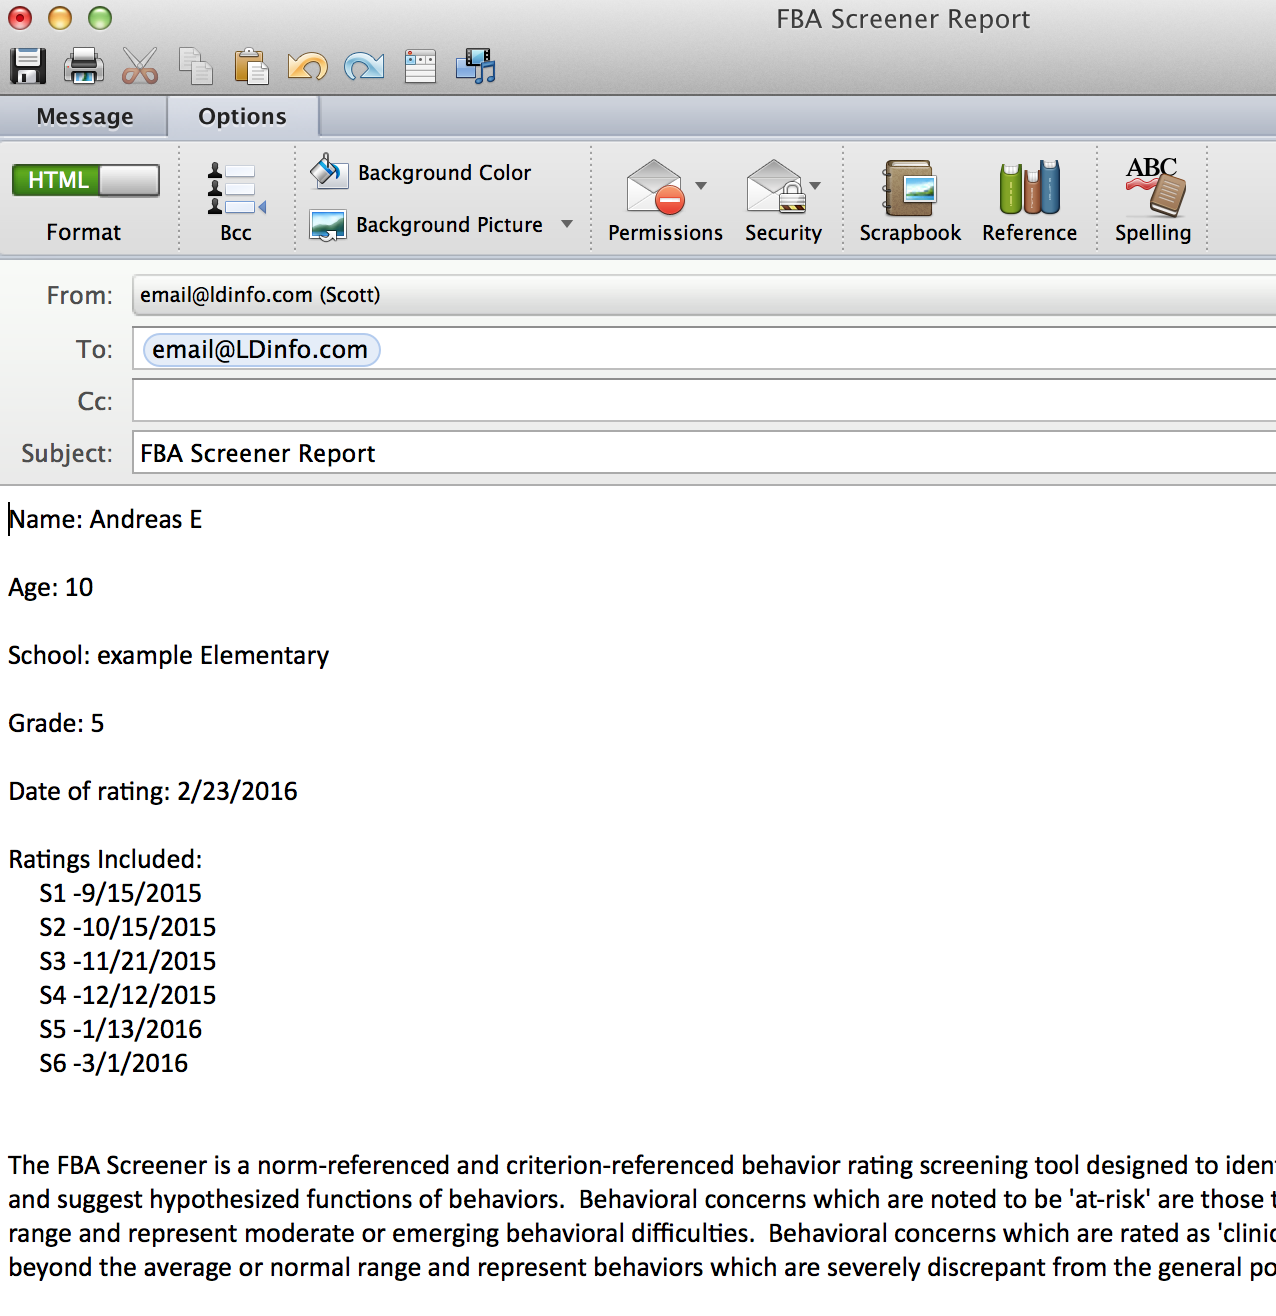Viewport: 1276px width, 1316px height.
Task: Open the Scrapbook tool
Action: 909,200
